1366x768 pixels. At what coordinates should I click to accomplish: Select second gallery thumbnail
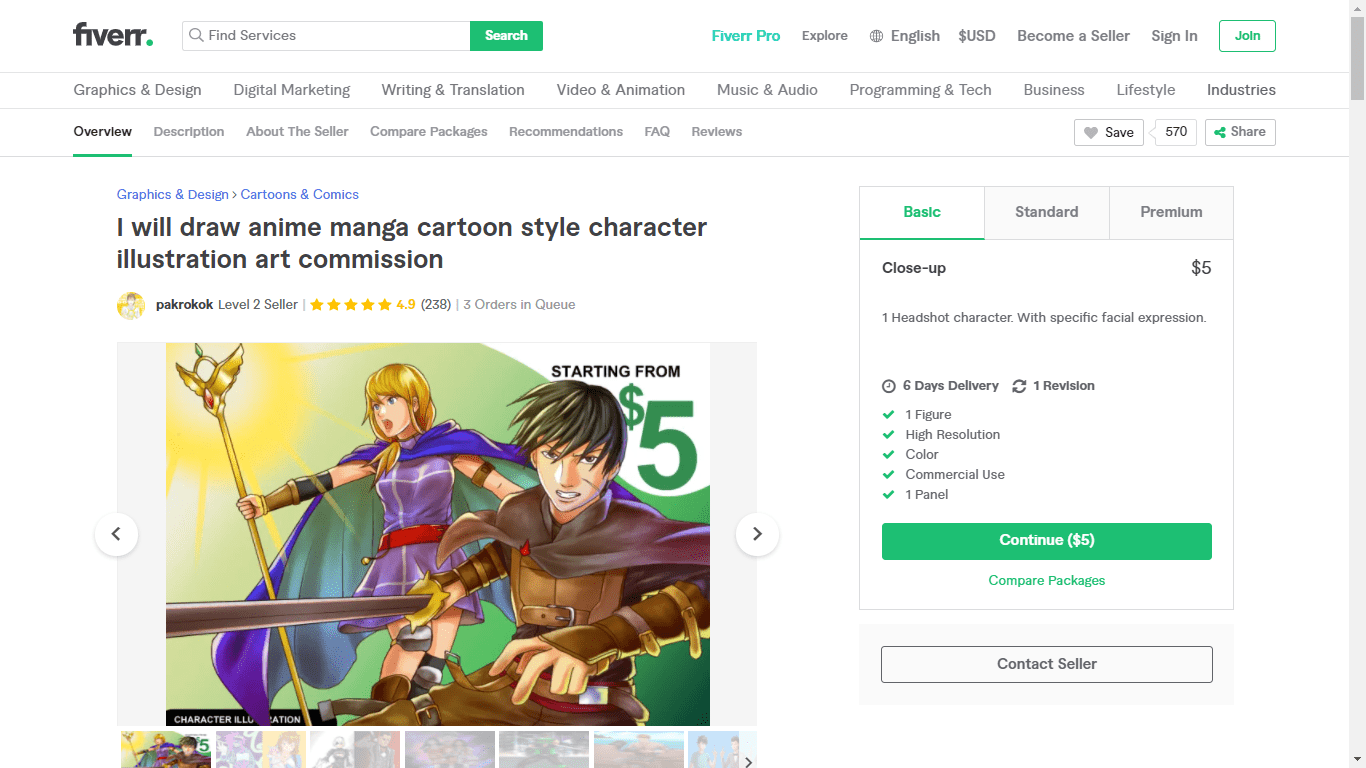261,750
